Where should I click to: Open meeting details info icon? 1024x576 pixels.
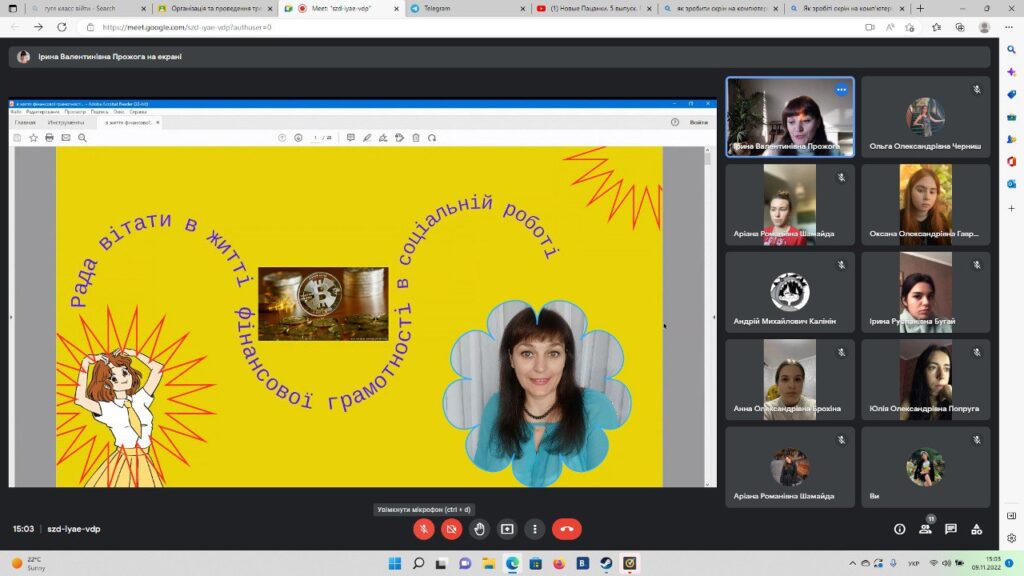(x=899, y=529)
